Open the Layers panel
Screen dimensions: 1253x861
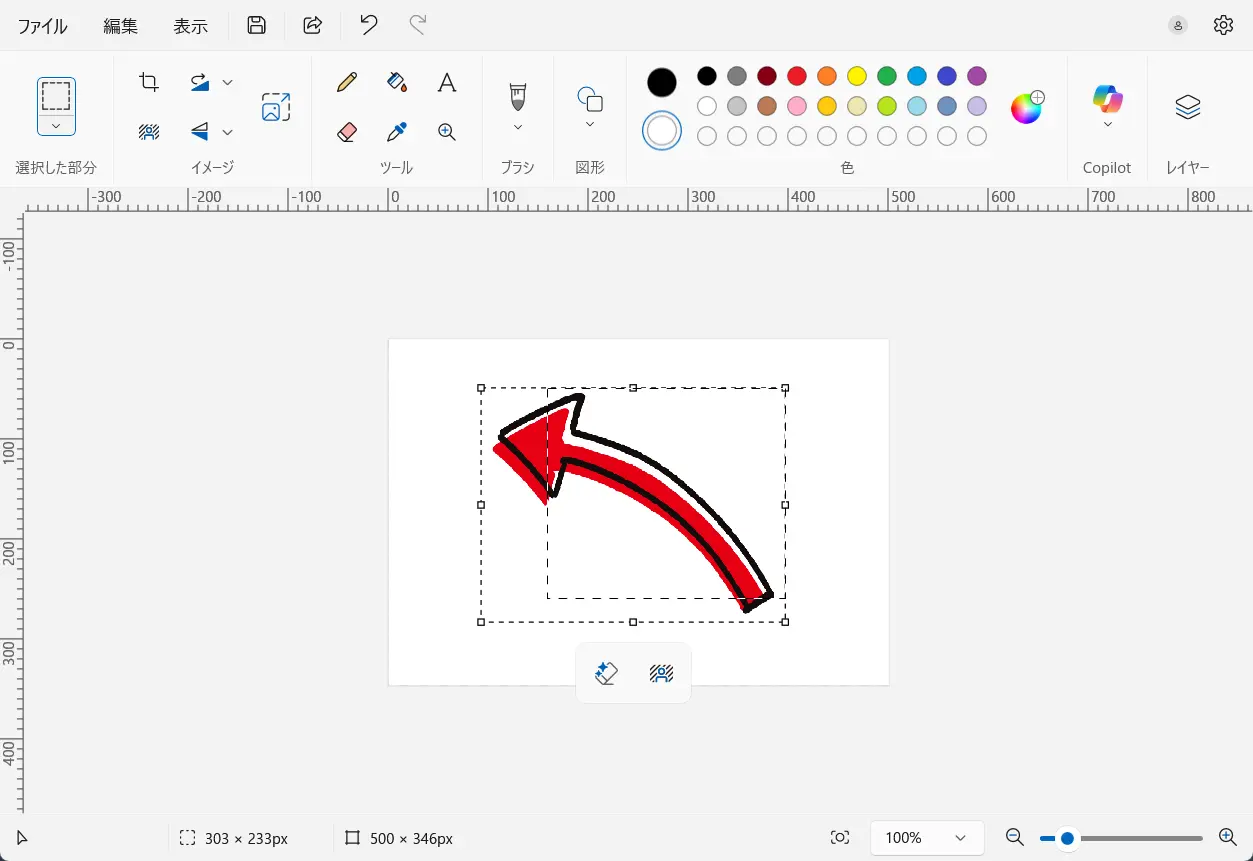tap(1187, 107)
